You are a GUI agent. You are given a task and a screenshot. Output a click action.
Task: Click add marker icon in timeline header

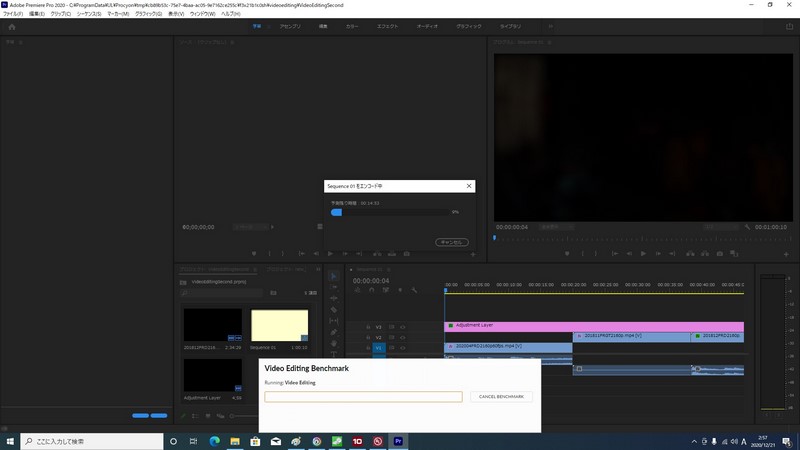(x=400, y=290)
